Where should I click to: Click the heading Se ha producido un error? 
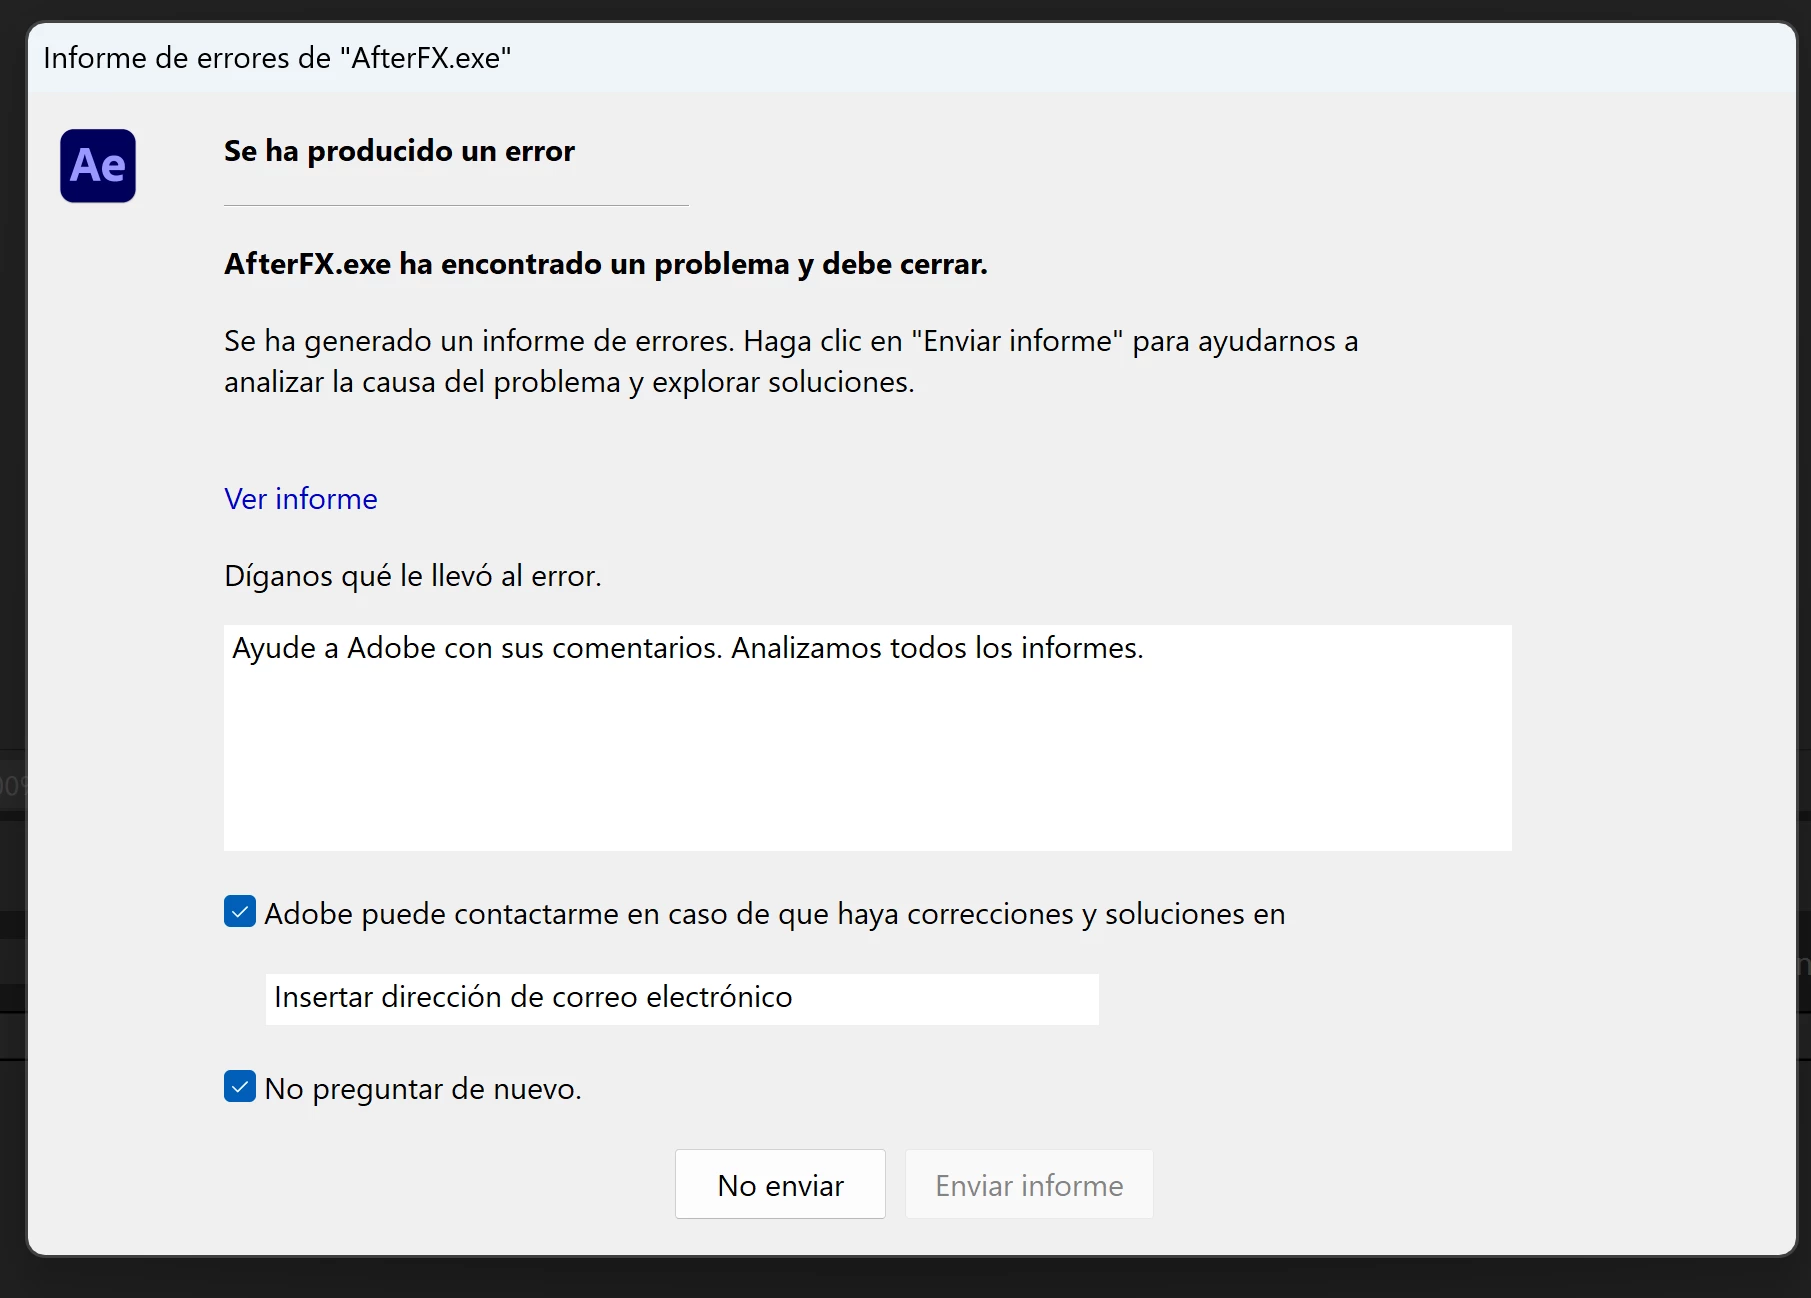399,151
